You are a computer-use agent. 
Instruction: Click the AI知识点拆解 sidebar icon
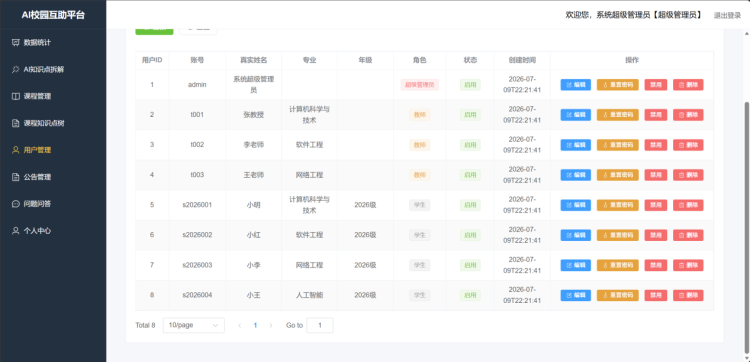(x=15, y=69)
